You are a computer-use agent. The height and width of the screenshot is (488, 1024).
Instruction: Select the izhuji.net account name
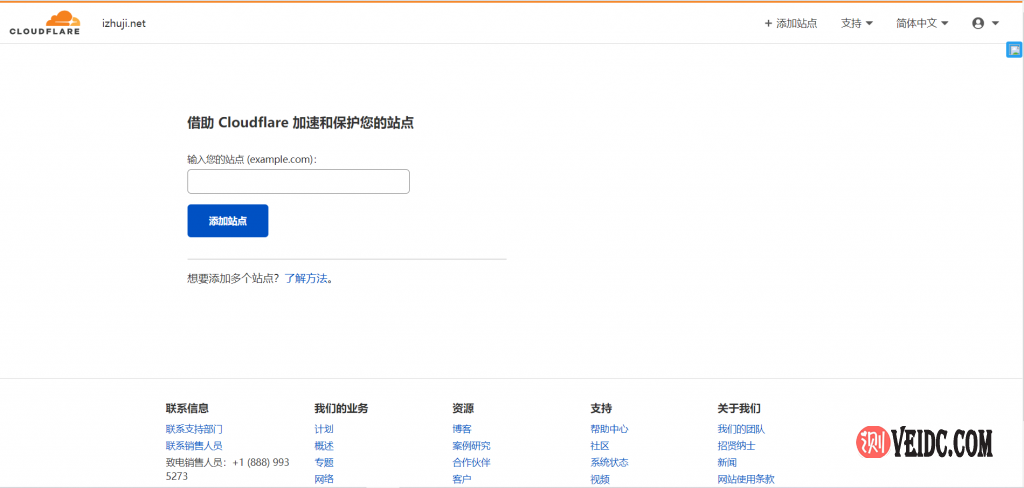tap(124, 24)
